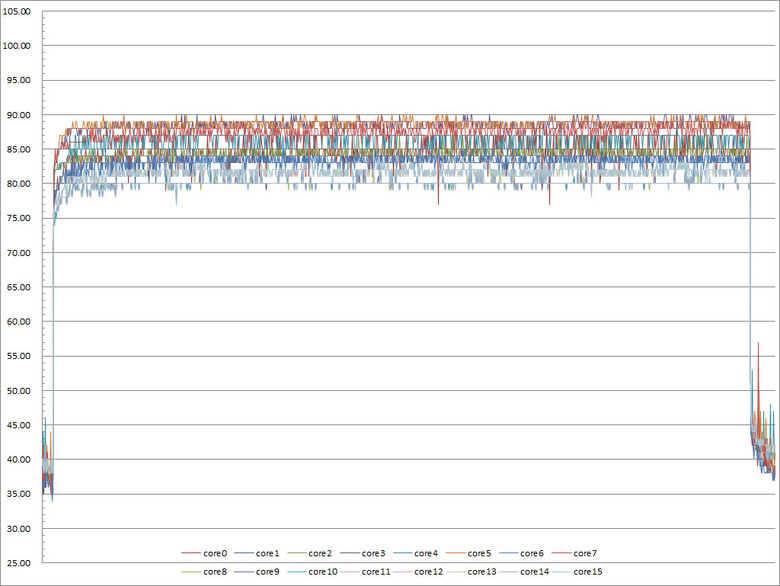Select the core11 legend entry

point(366,572)
